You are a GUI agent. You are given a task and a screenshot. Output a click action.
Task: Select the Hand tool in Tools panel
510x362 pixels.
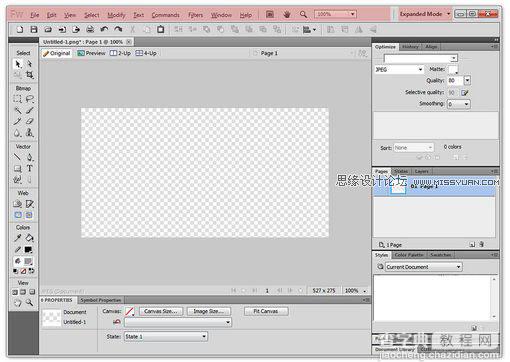point(18,303)
